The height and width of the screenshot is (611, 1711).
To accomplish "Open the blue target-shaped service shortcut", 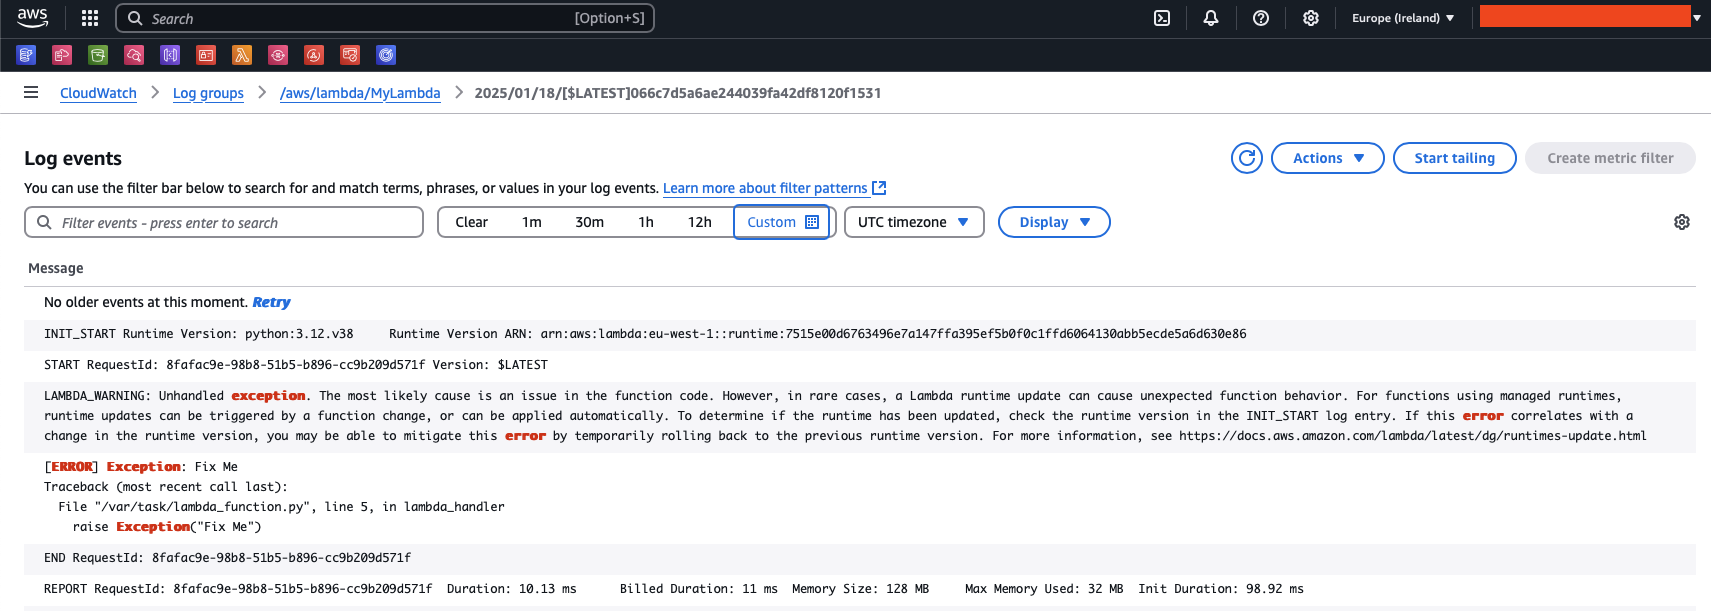I will pos(386,55).
